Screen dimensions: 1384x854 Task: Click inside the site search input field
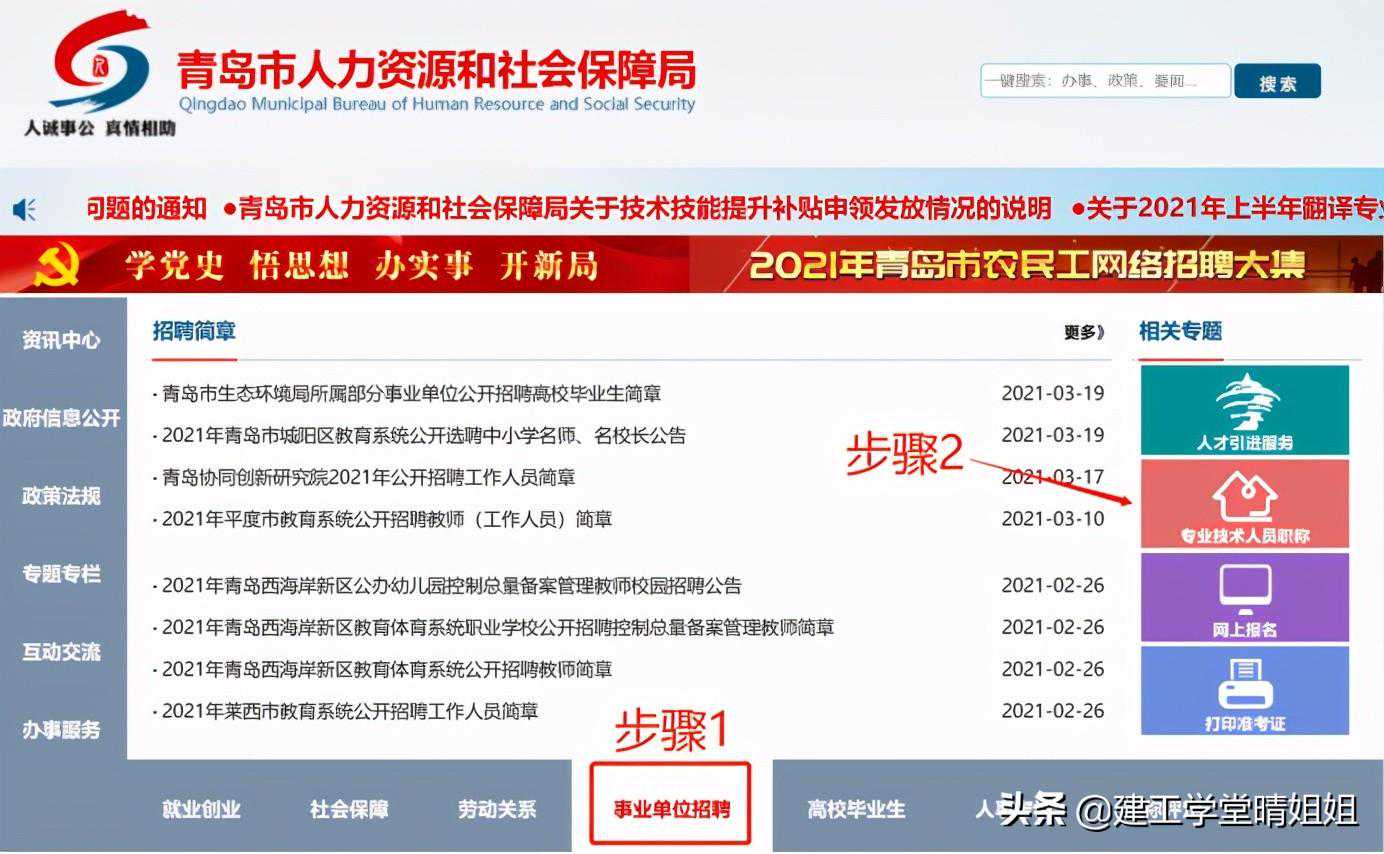coord(1104,82)
